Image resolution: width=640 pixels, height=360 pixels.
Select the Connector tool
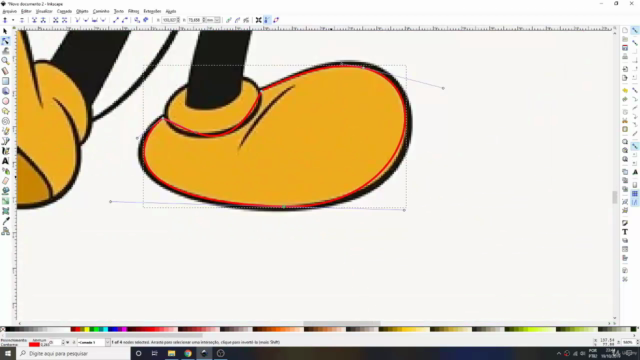point(5,231)
